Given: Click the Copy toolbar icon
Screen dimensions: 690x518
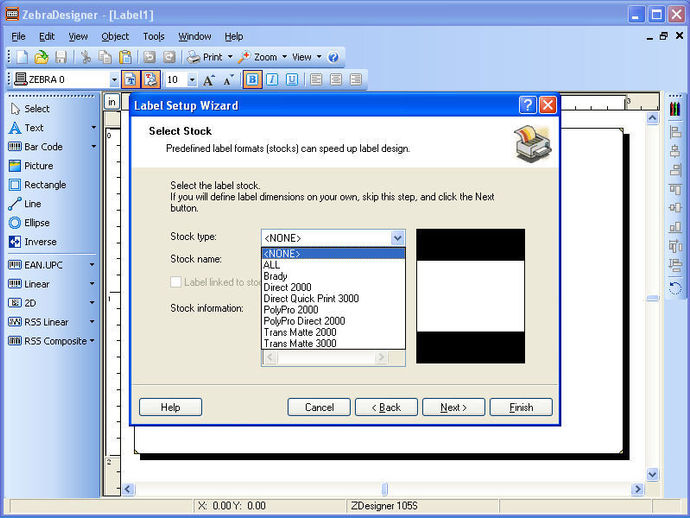Looking at the screenshot, I should [x=105, y=57].
